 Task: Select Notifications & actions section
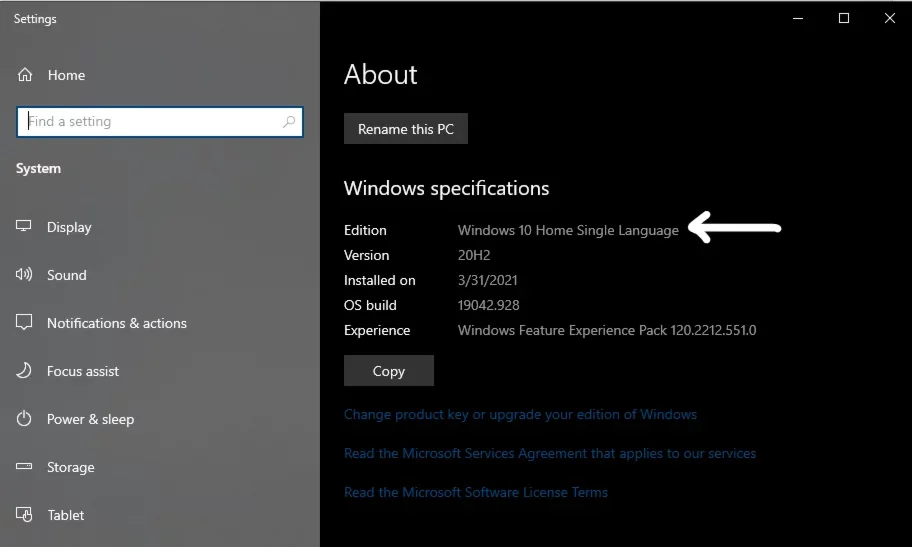click(116, 323)
